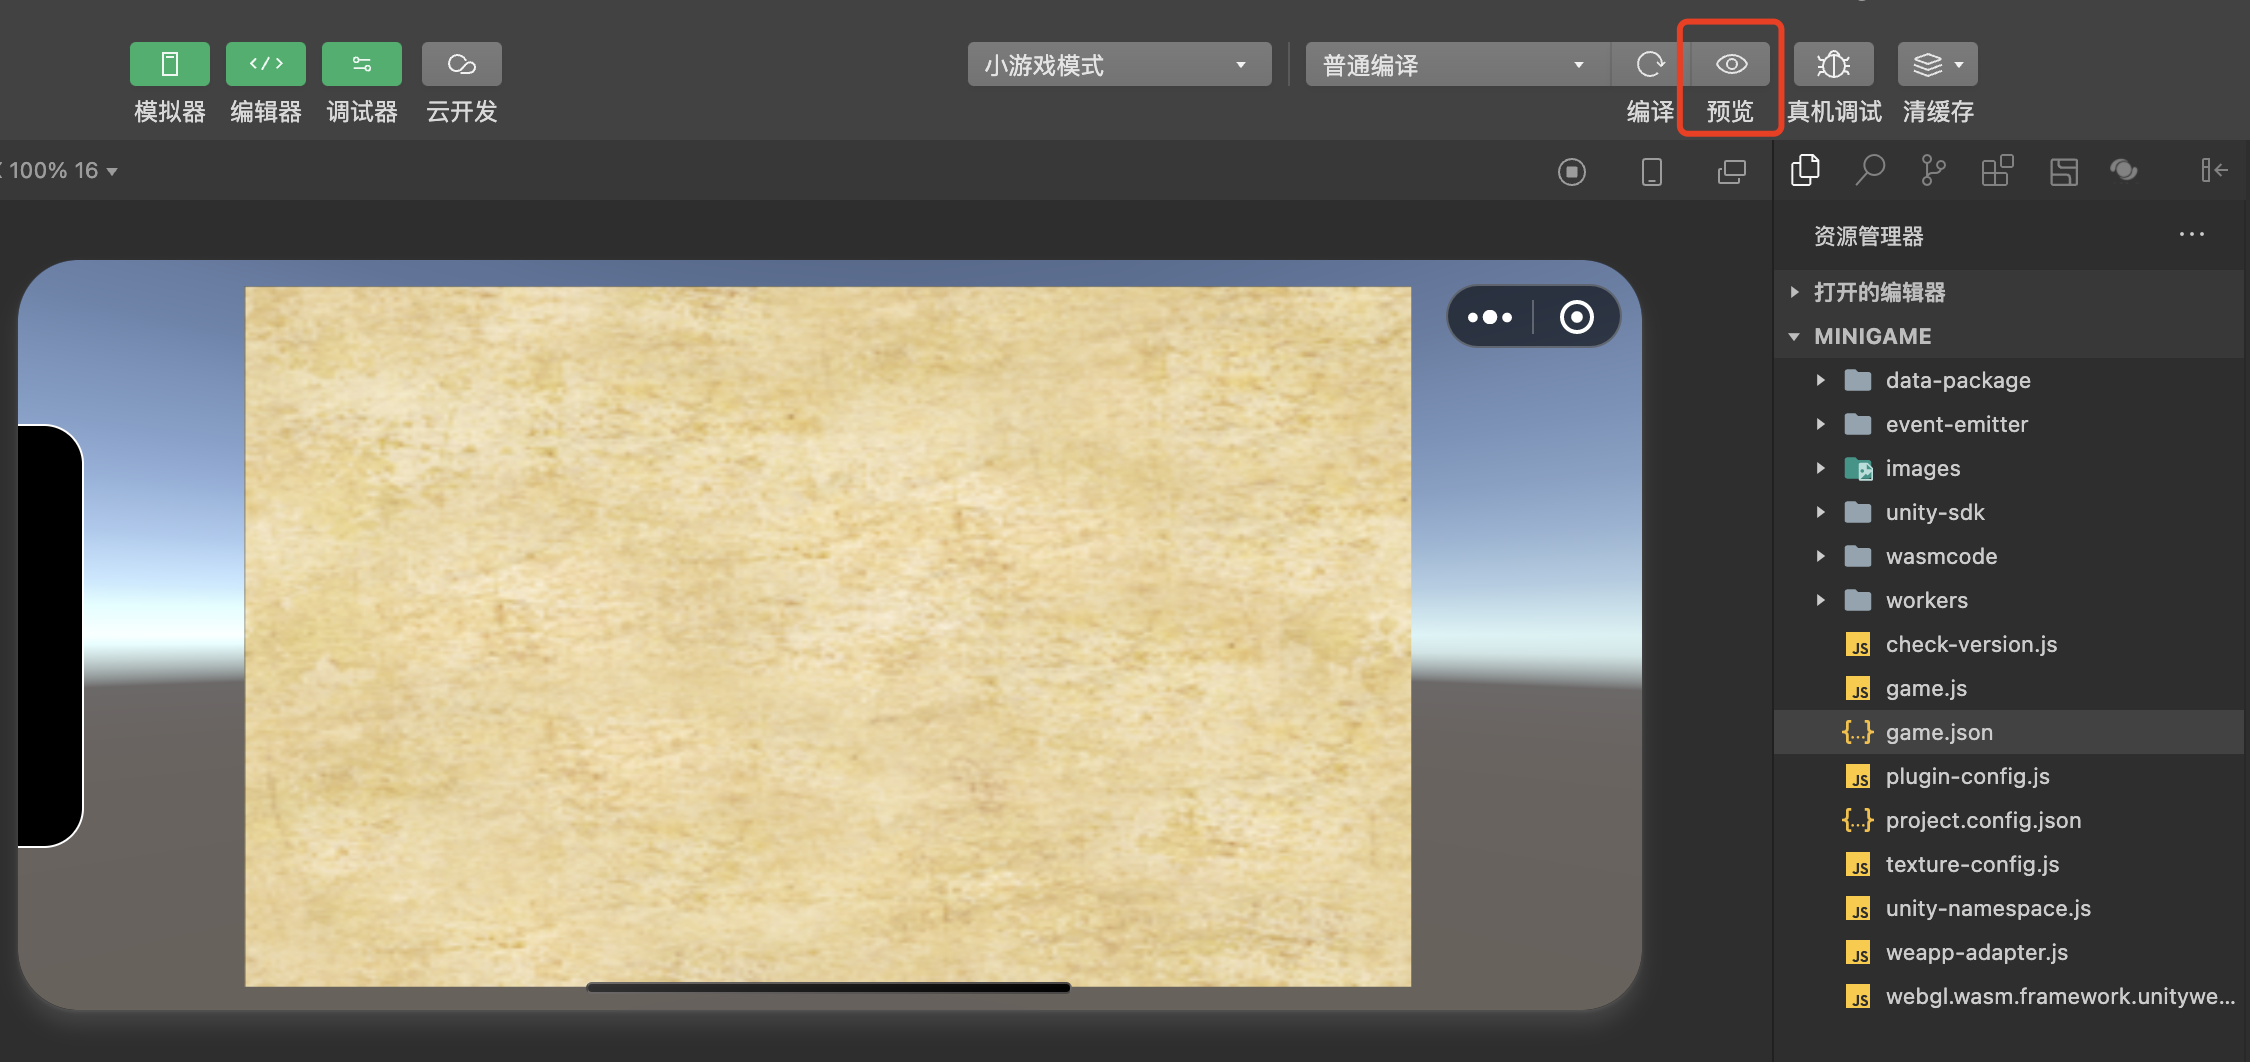Toggle the 编辑器 editor panel button
The image size is (2250, 1062).
(265, 64)
